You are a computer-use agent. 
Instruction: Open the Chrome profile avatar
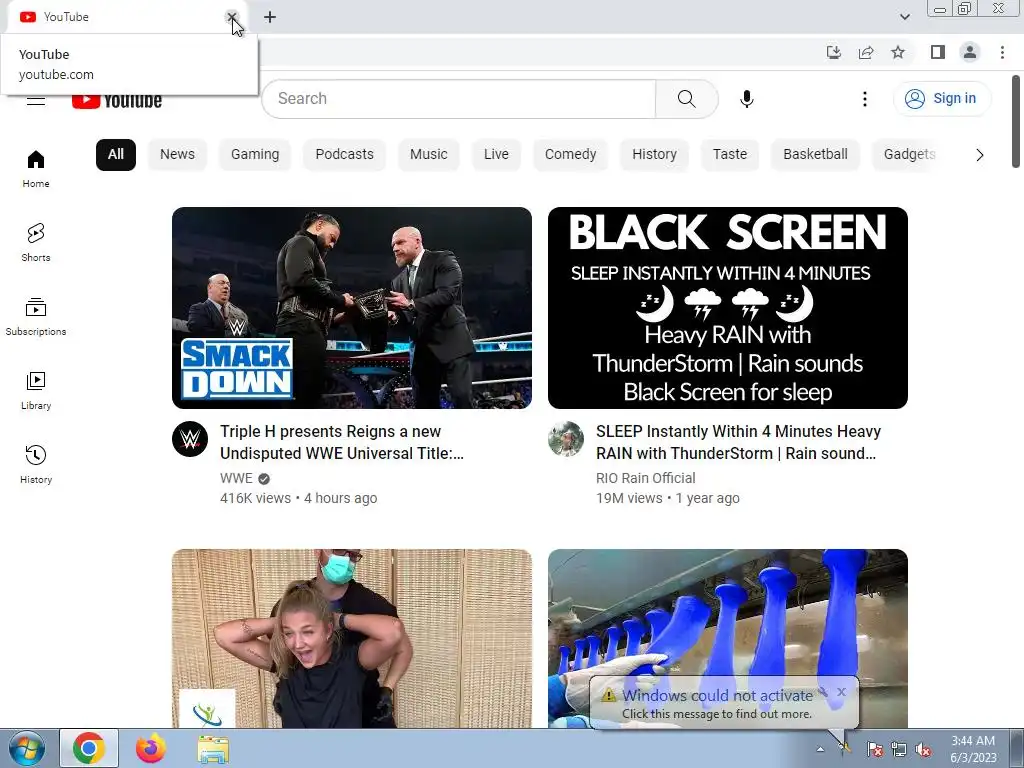point(970,52)
